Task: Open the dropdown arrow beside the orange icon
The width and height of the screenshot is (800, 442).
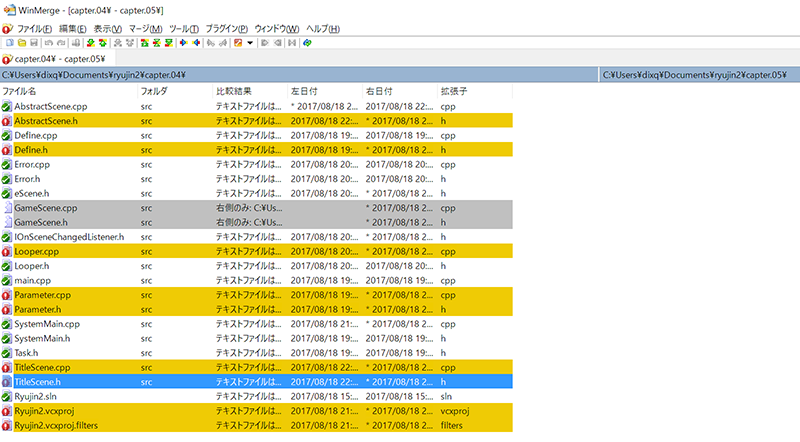Action: [250, 43]
